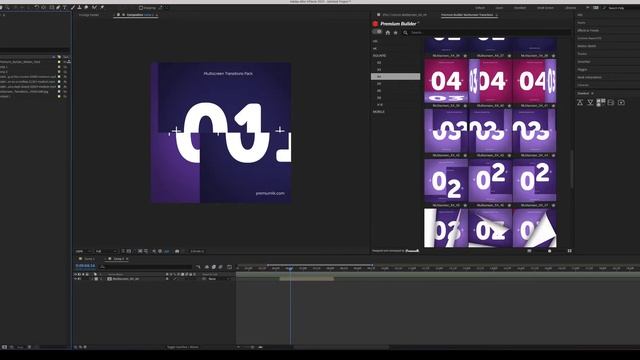Switch to the Libraries workspace
This screenshot has width=640, height=360.
[x=571, y=8]
